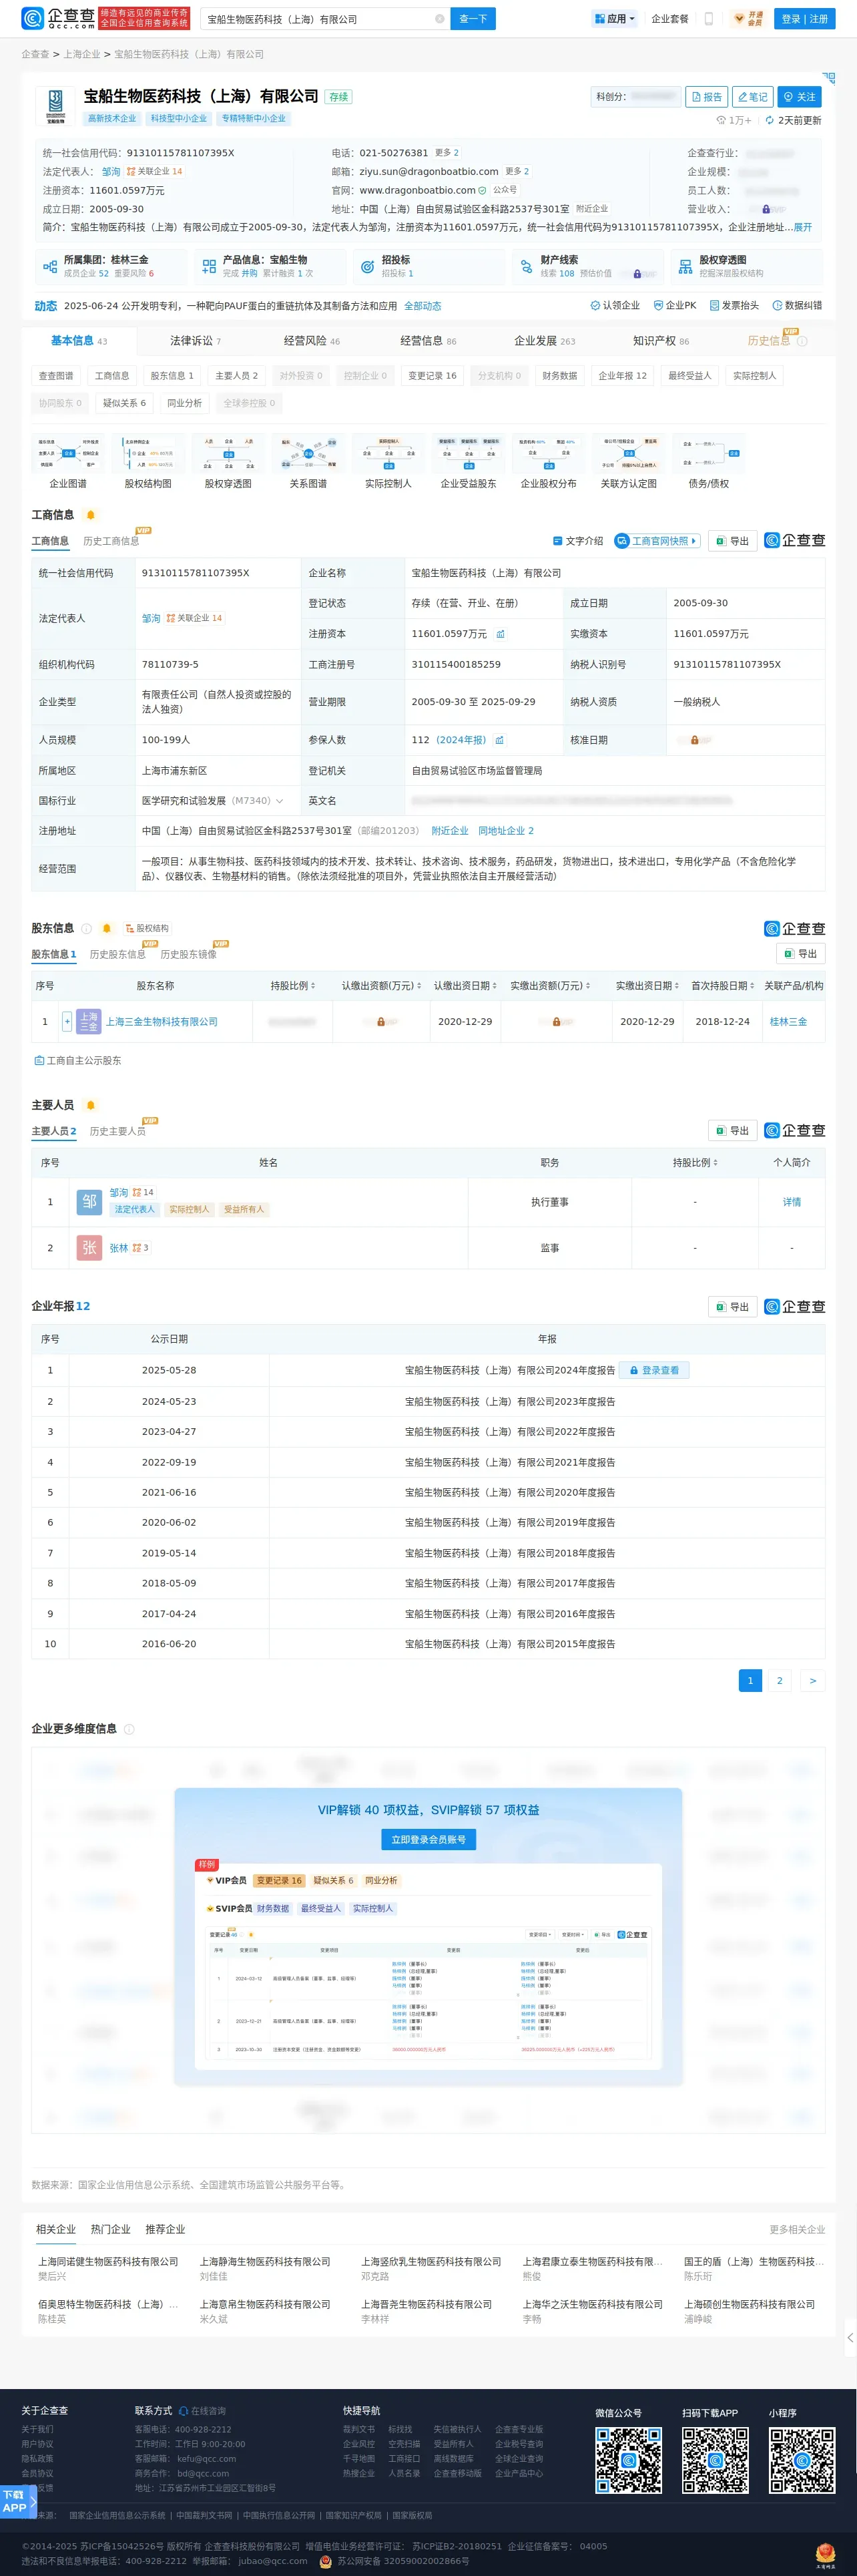Open the 上海企业 breadcrumb link
The height and width of the screenshot is (2576, 857).
pos(82,54)
